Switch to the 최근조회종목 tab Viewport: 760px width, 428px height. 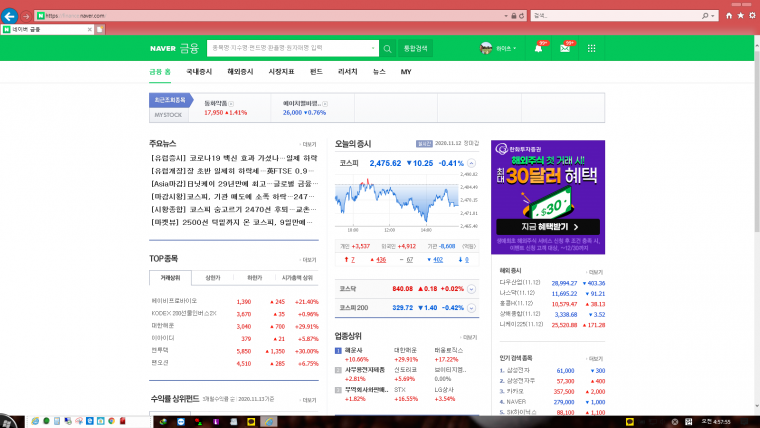pyautogui.click(x=170, y=100)
